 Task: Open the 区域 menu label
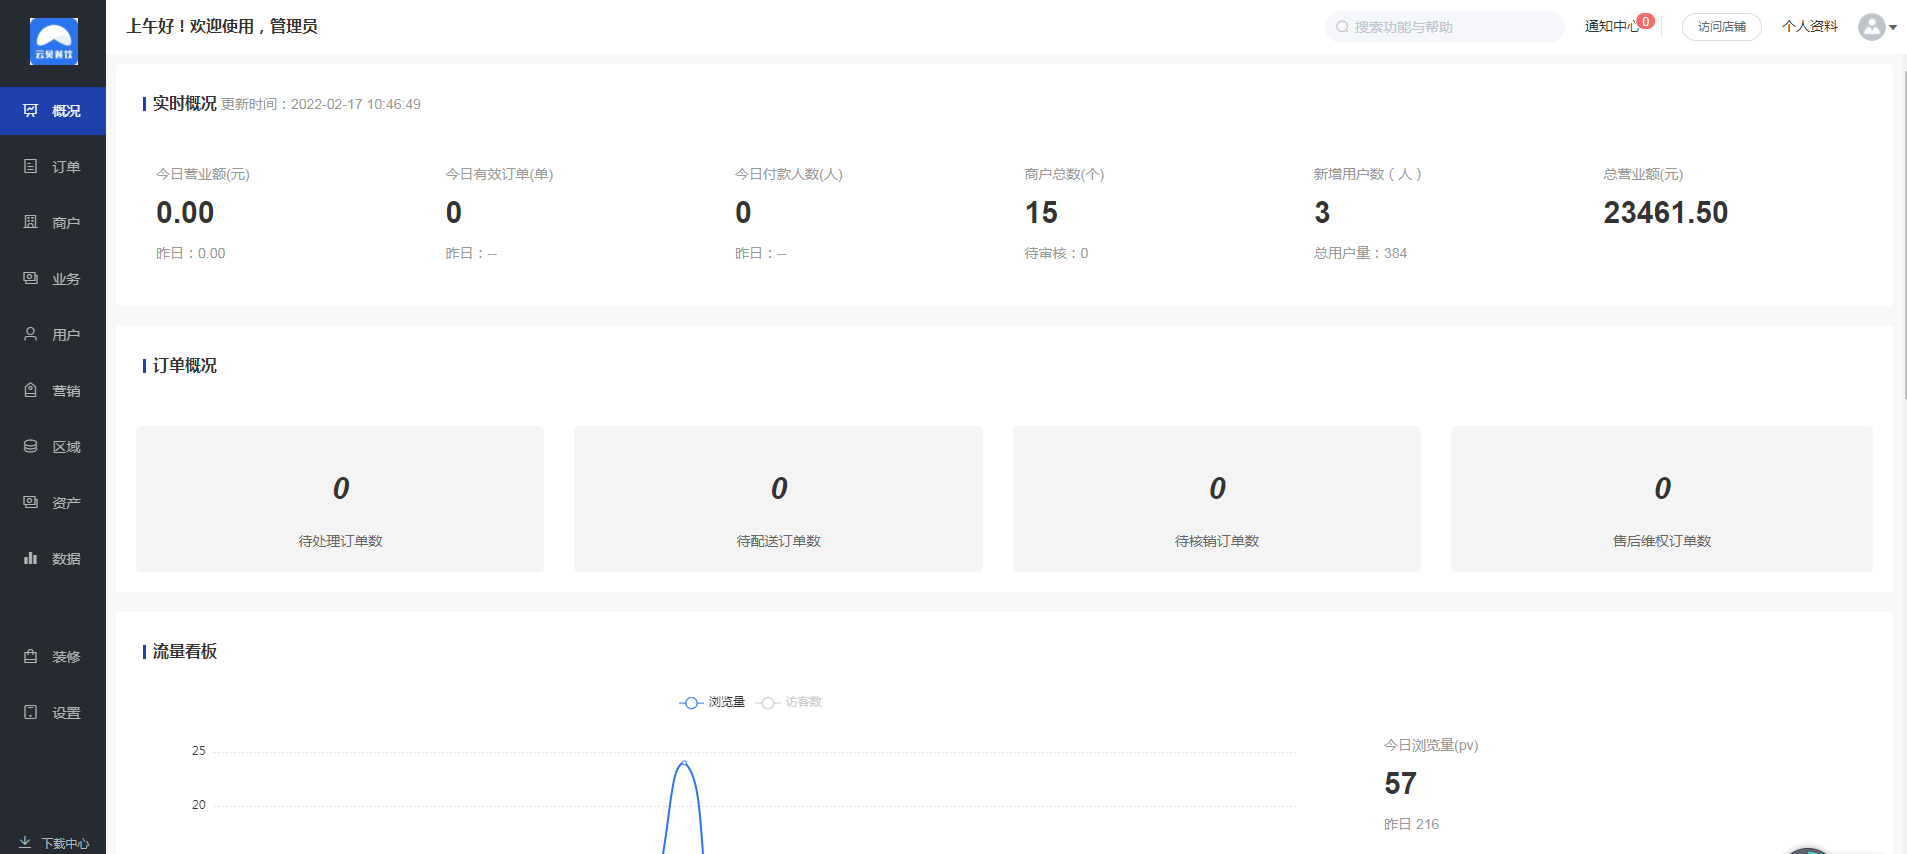point(66,447)
